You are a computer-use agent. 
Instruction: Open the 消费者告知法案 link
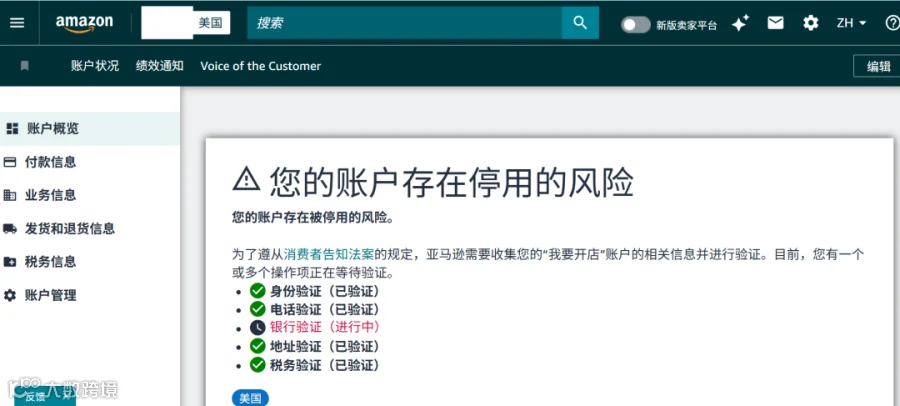click(329, 254)
